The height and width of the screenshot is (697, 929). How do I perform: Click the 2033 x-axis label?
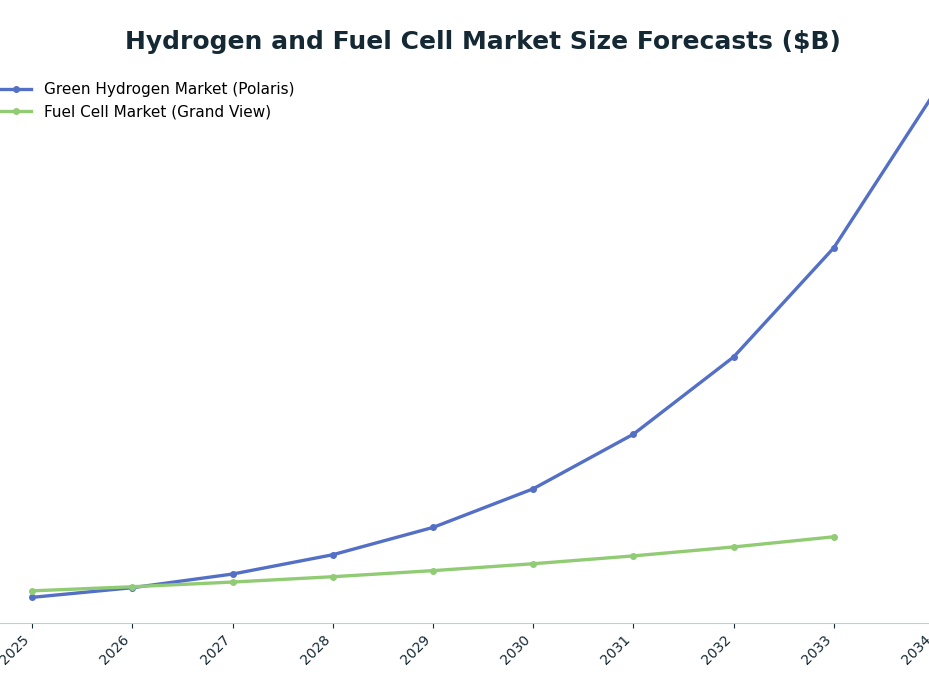[x=816, y=650]
